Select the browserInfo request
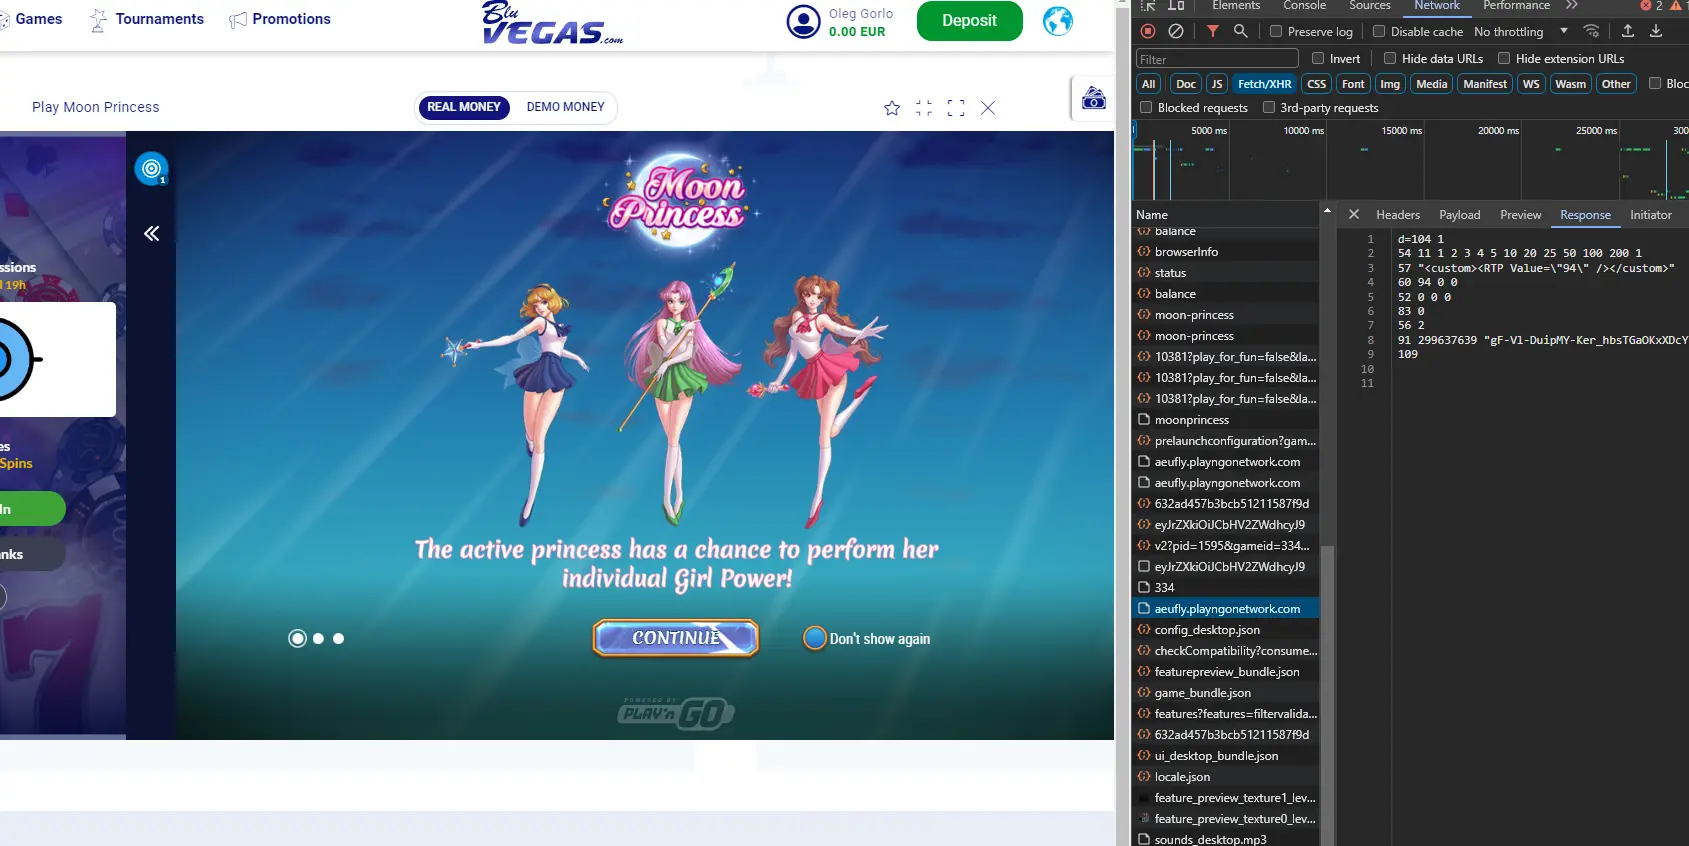 (x=1226, y=252)
